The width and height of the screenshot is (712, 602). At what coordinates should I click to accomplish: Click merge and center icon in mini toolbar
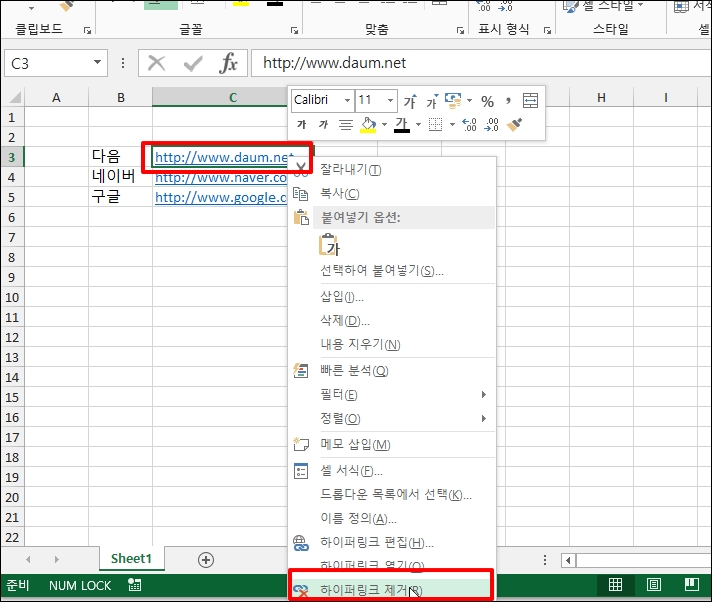pos(530,101)
